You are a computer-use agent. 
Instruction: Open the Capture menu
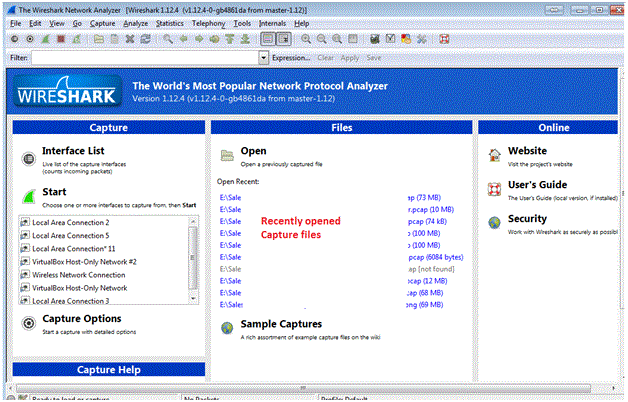[103, 24]
